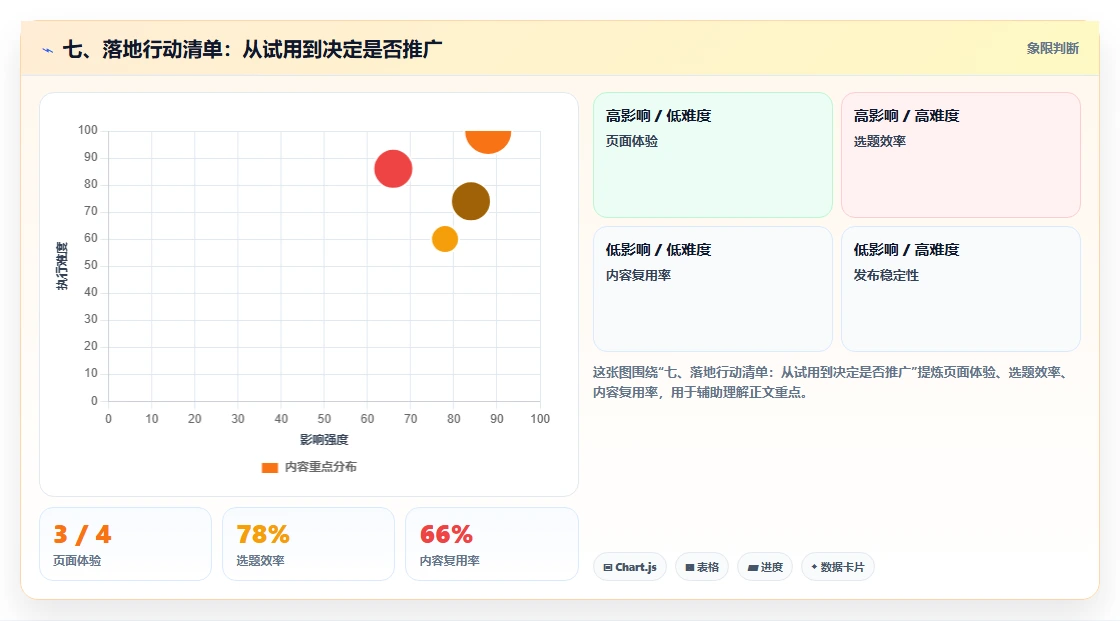The width and height of the screenshot is (1120, 621).
Task: Click the 78% 选题效率 stat card
Action: (x=309, y=544)
